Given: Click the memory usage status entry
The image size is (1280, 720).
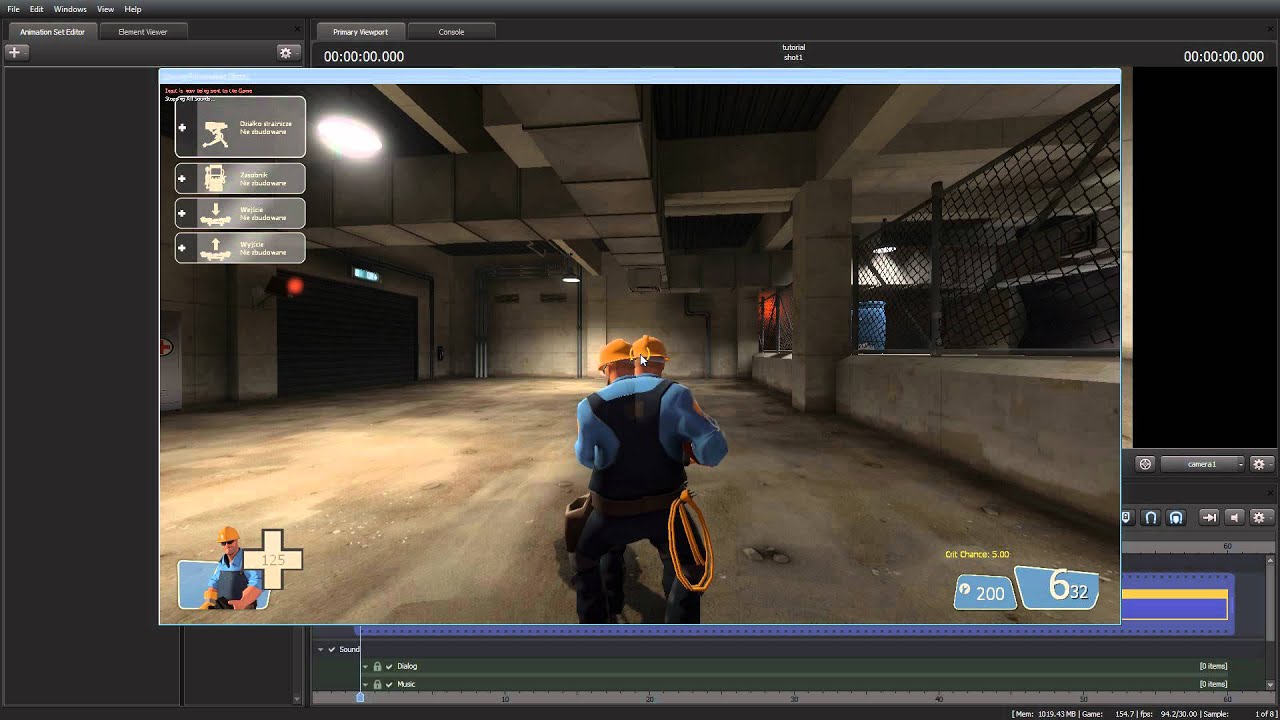Looking at the screenshot, I should [1043, 714].
